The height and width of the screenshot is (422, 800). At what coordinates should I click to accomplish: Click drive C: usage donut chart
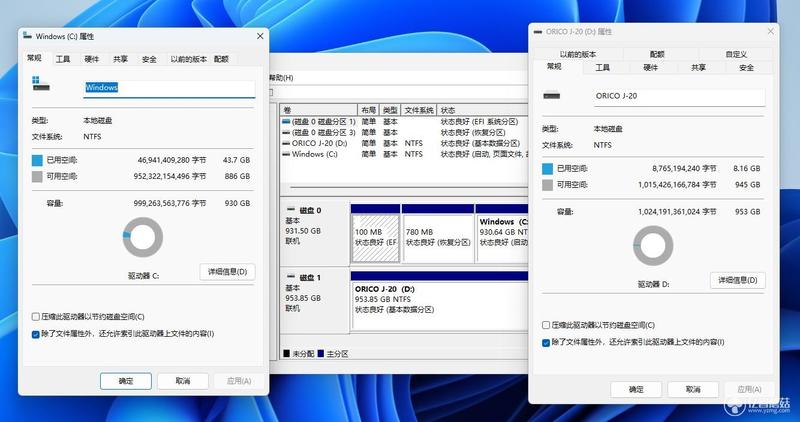coord(143,237)
